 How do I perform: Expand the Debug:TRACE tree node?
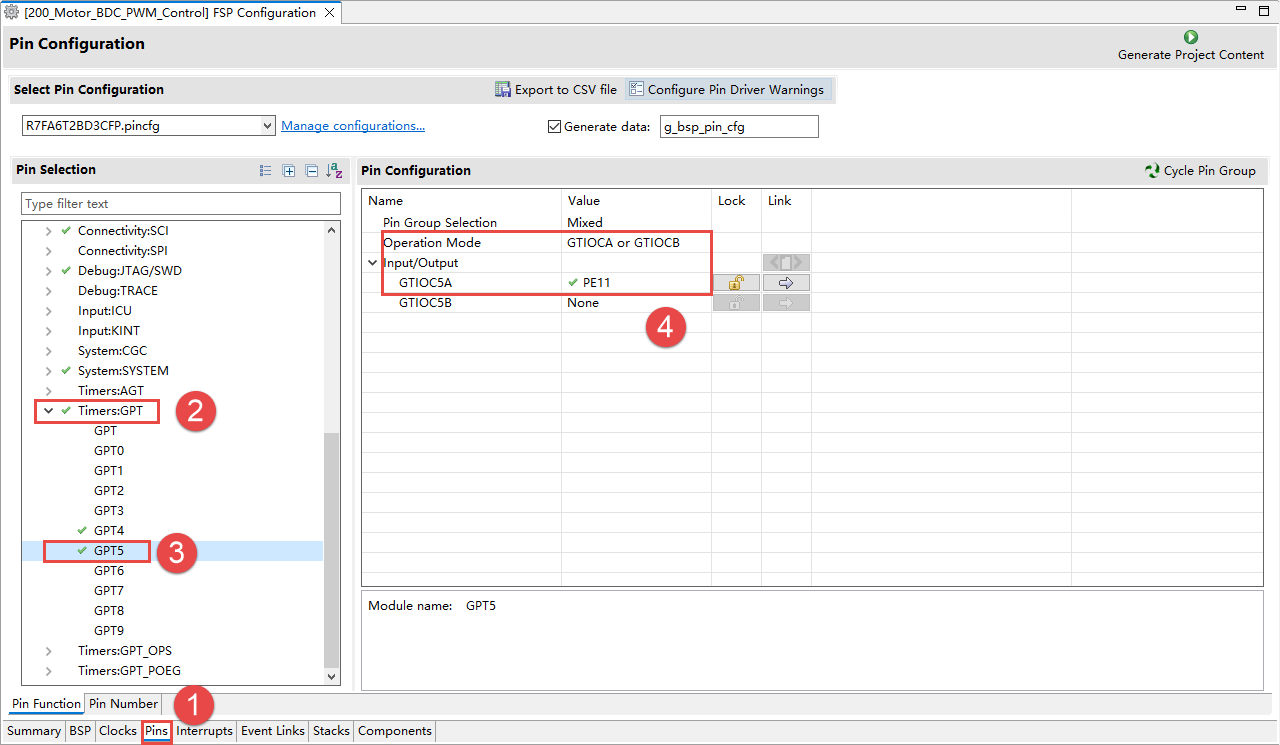coord(48,291)
